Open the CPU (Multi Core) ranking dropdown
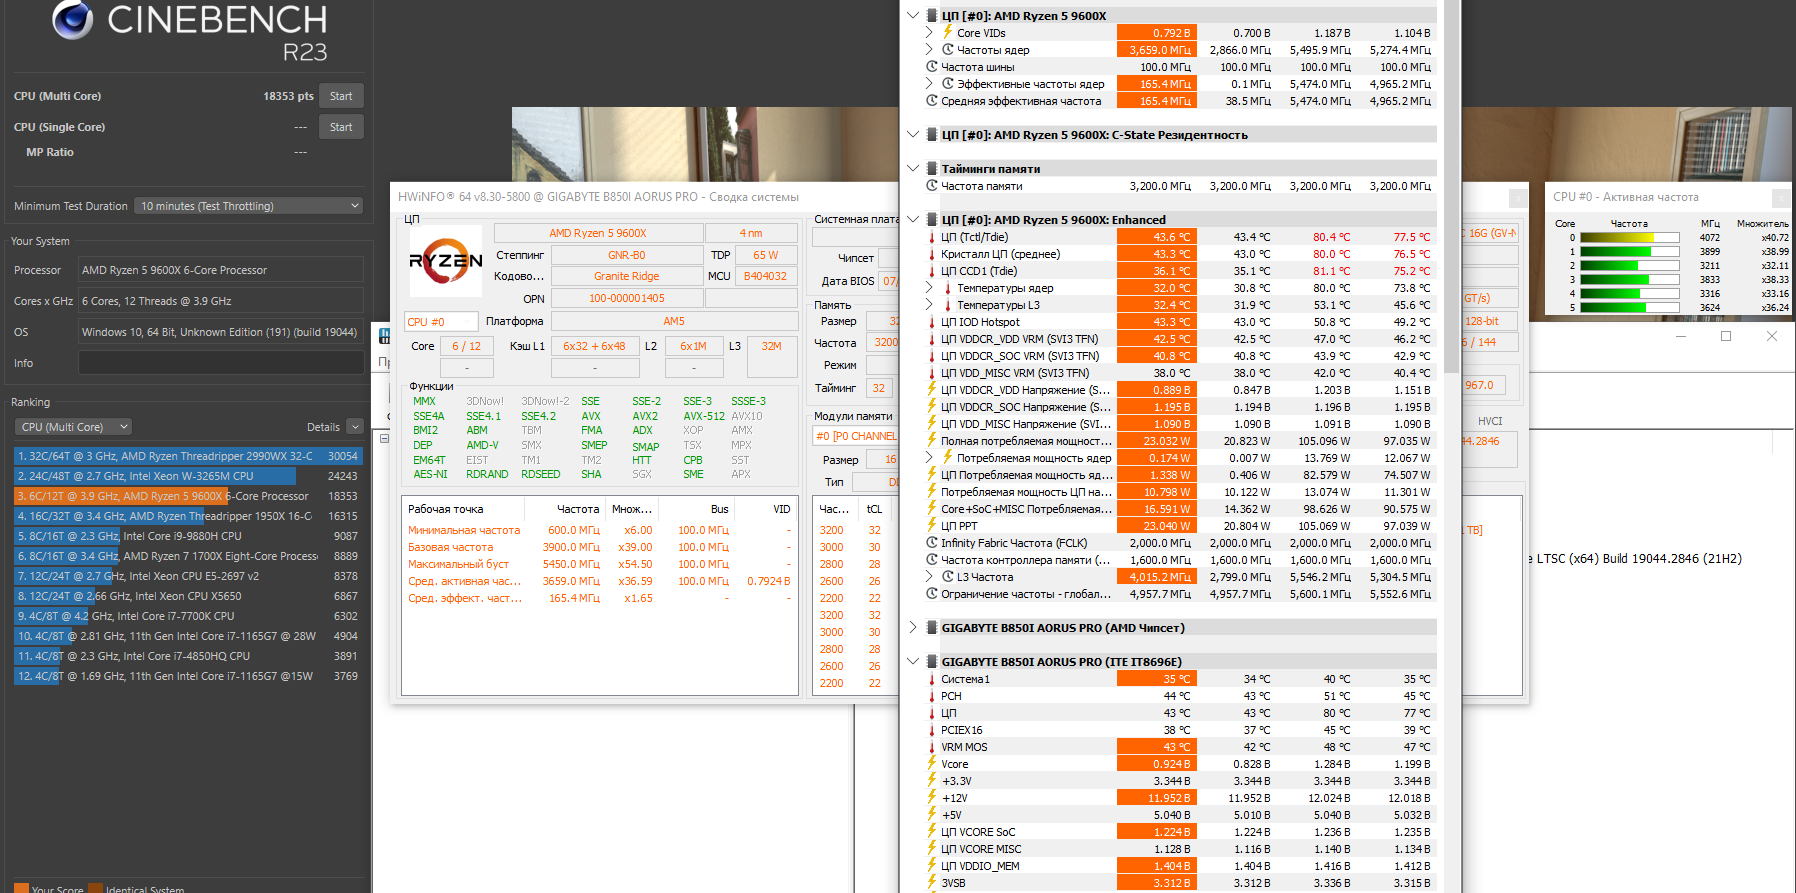 pyautogui.click(x=73, y=427)
